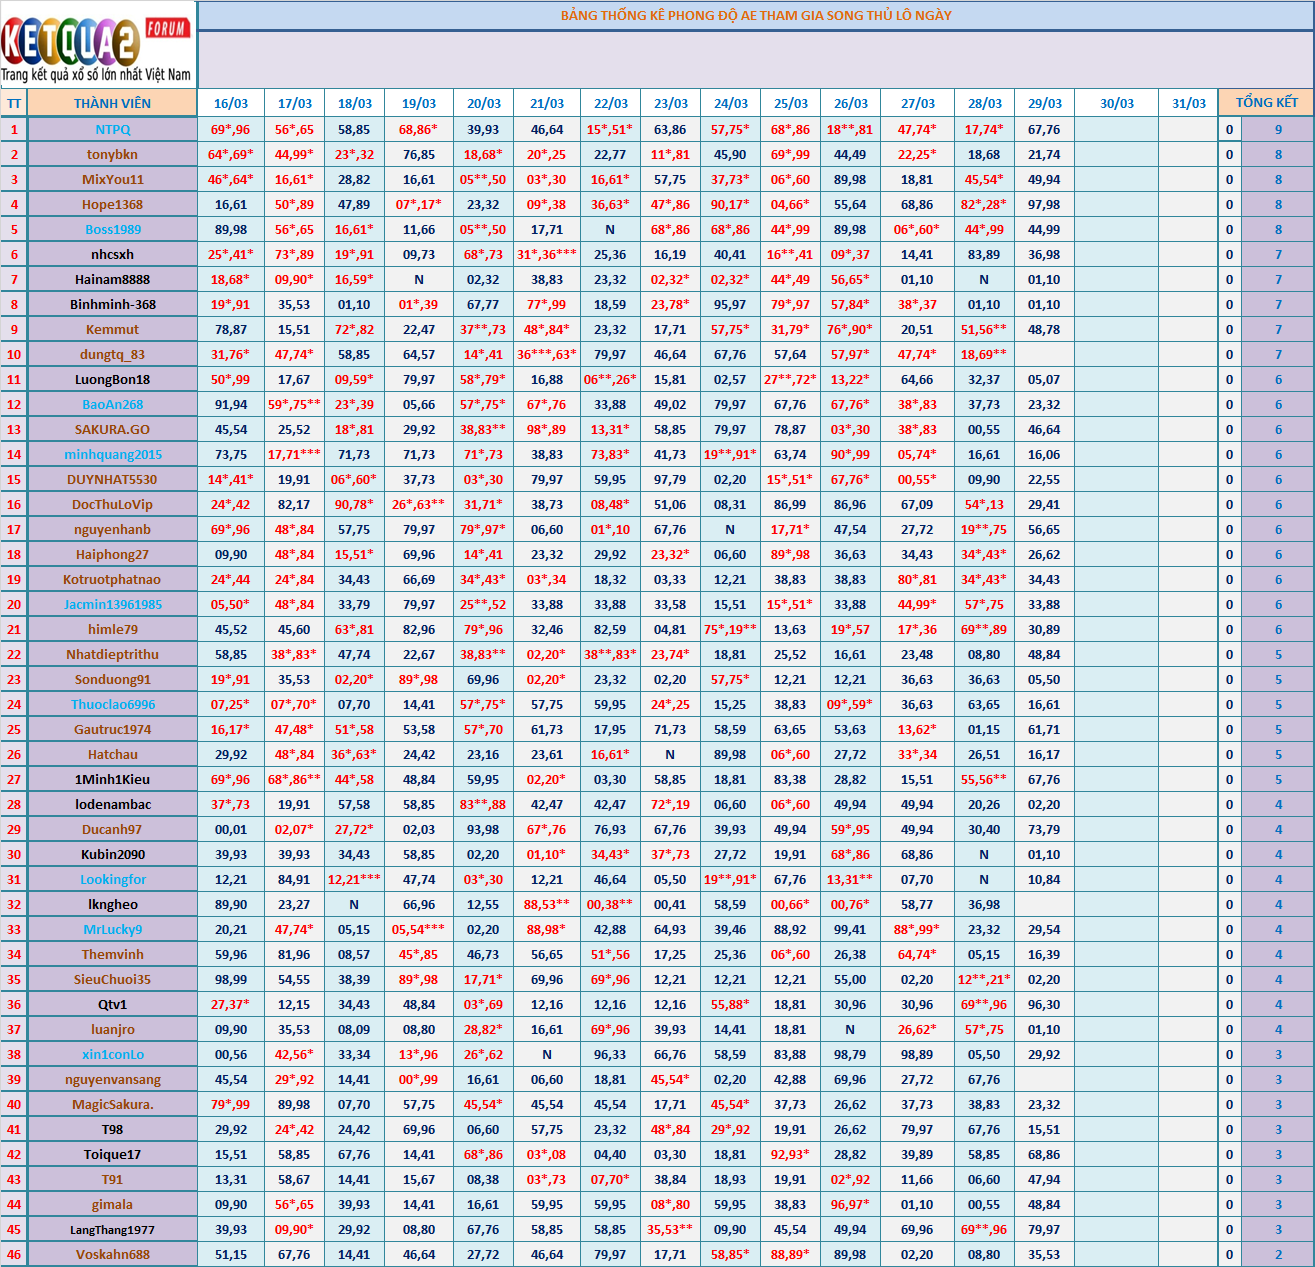
Task: Click member name Boss1989
Action: point(112,229)
